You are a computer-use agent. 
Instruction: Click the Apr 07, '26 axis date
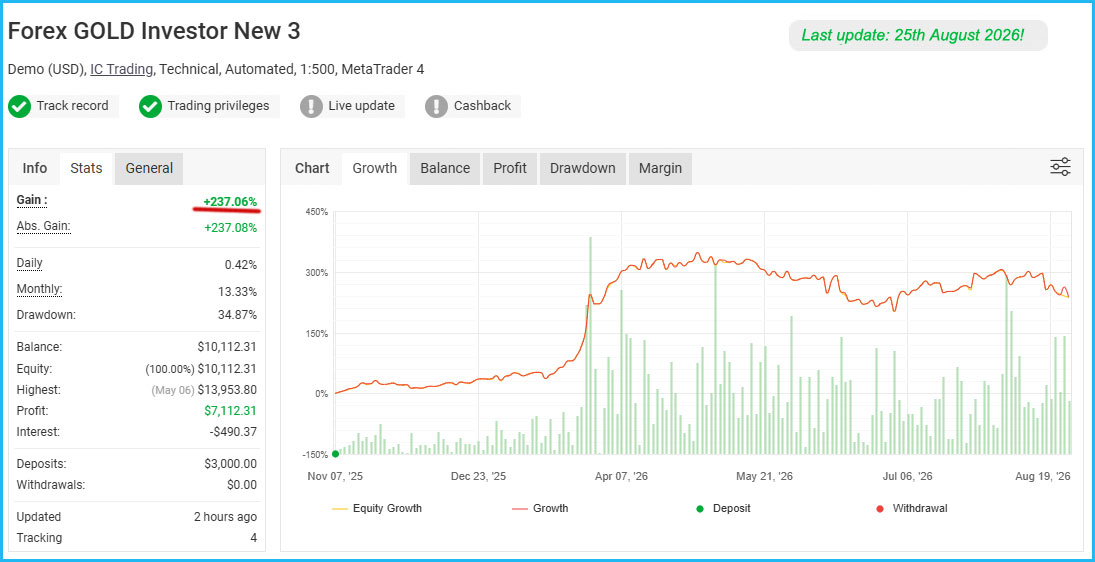pyautogui.click(x=622, y=477)
